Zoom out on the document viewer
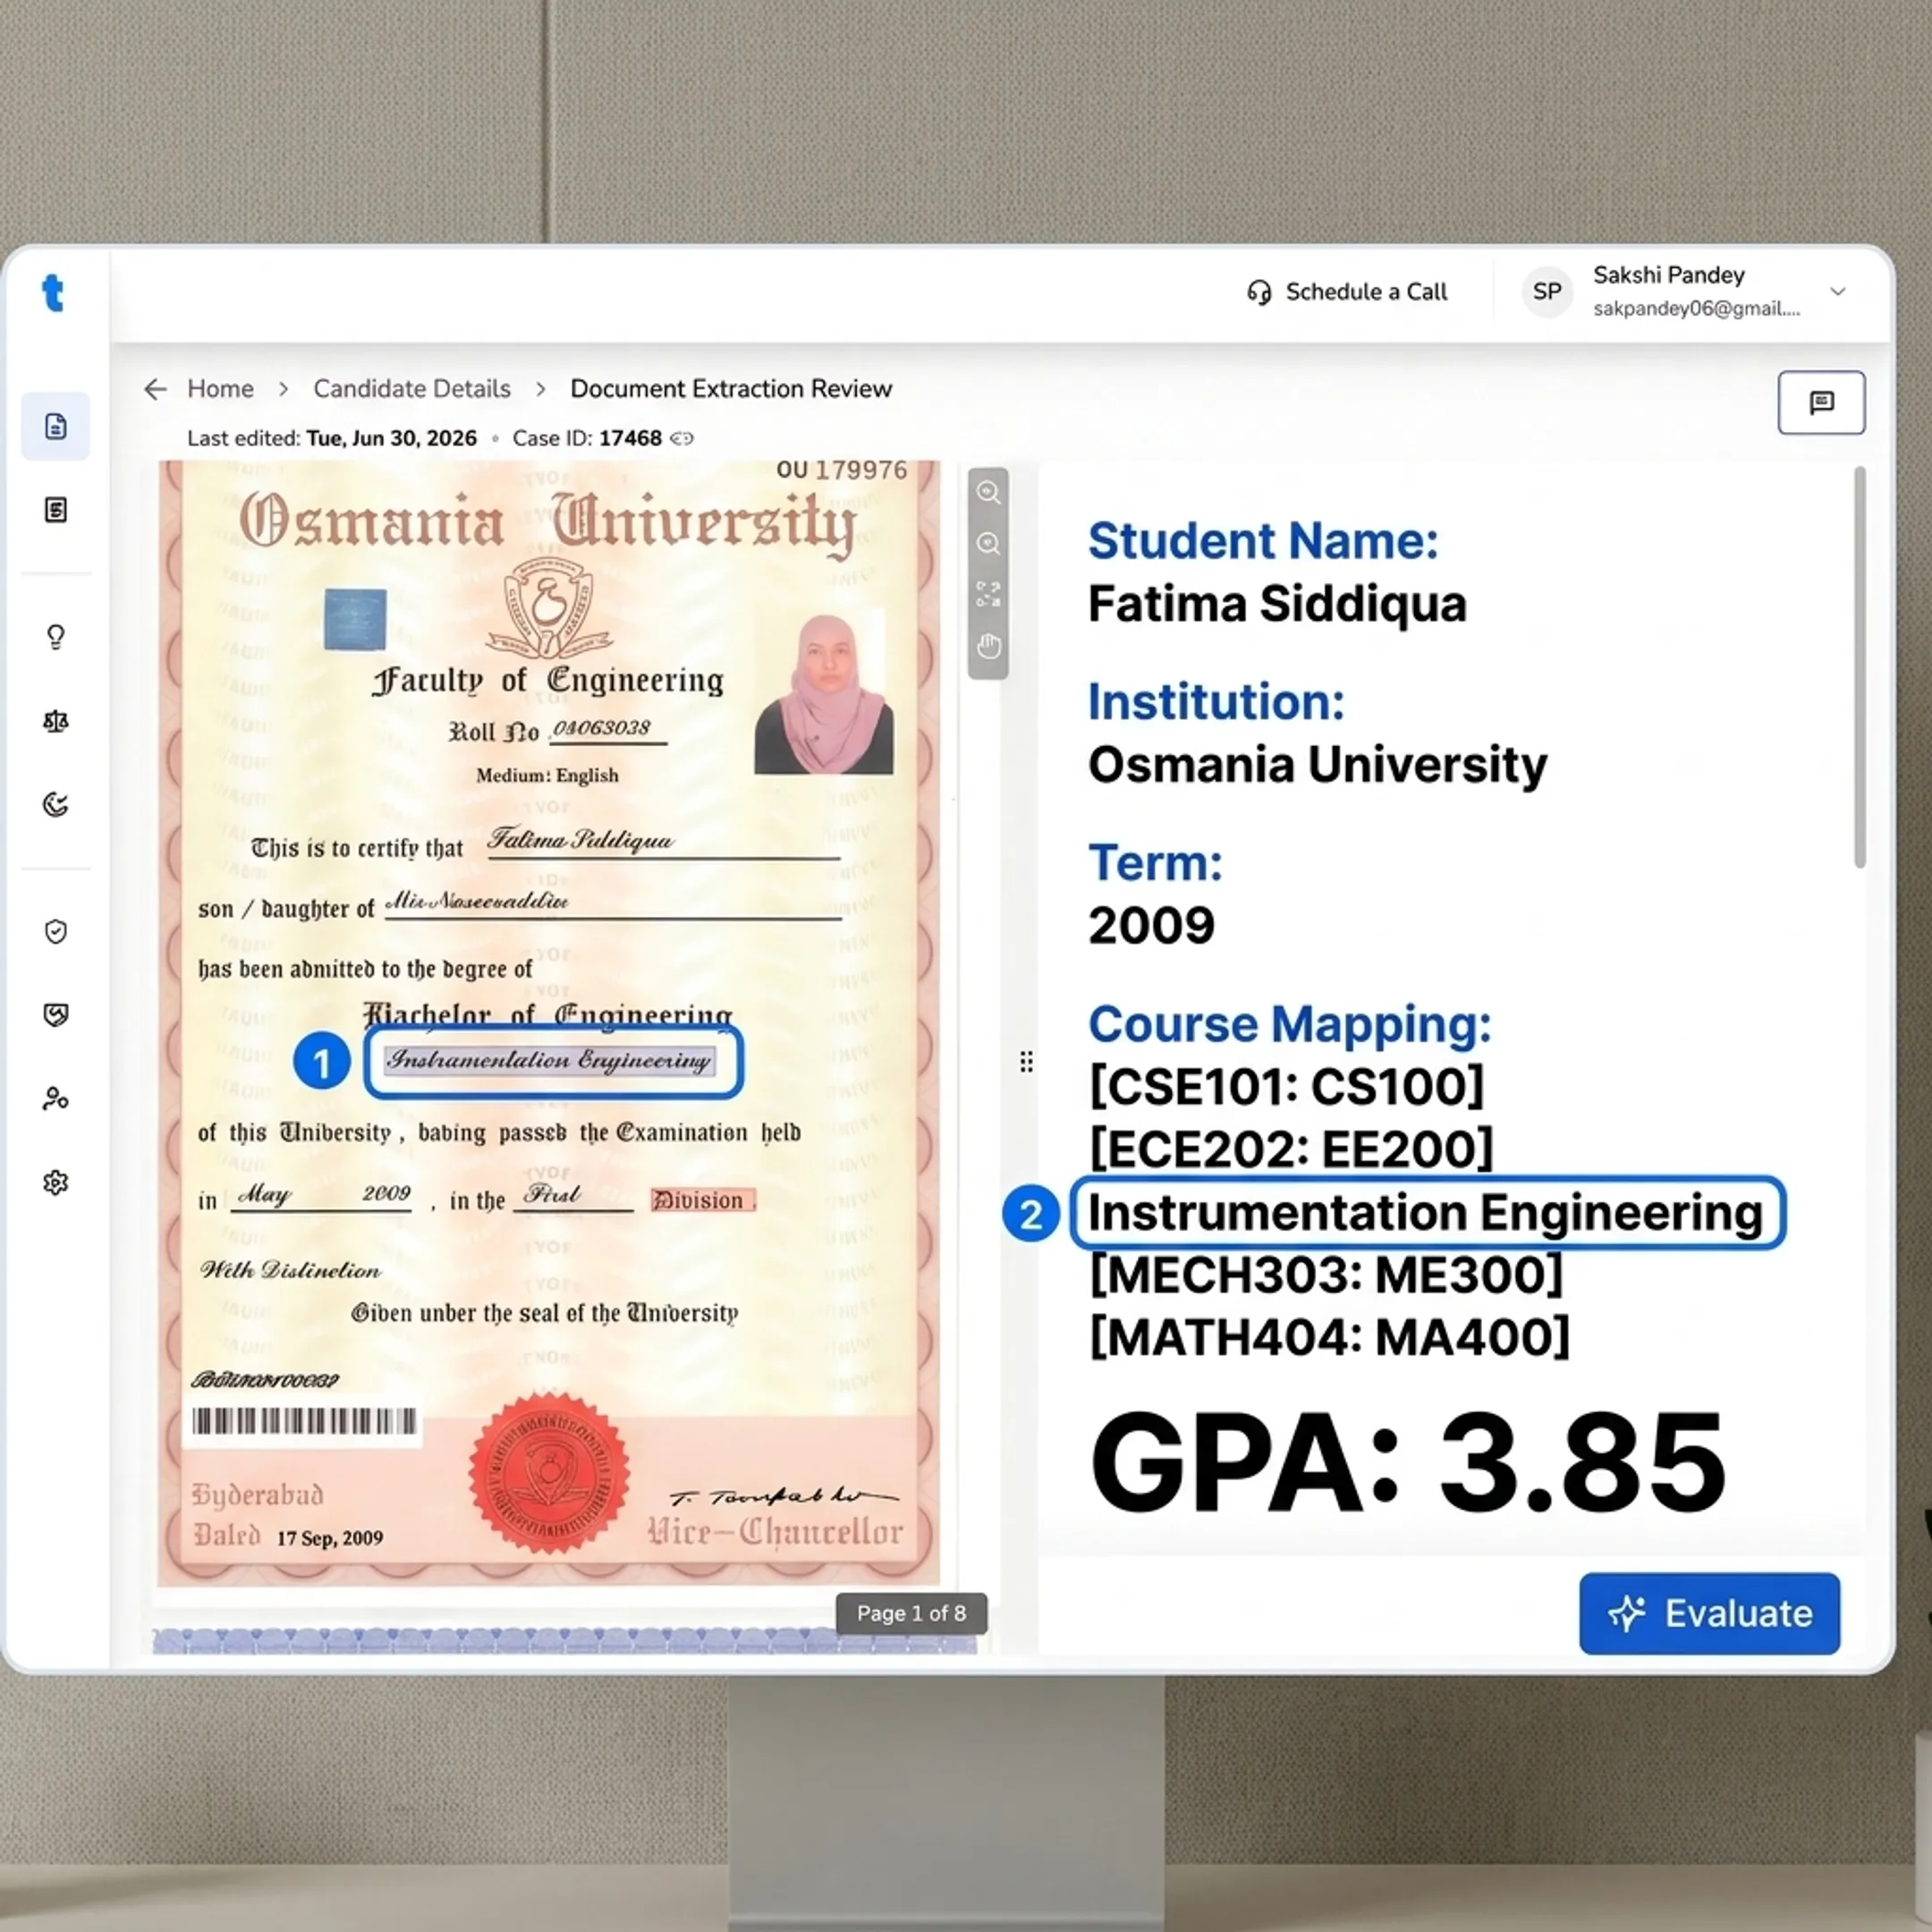1932x1932 pixels. [x=988, y=543]
